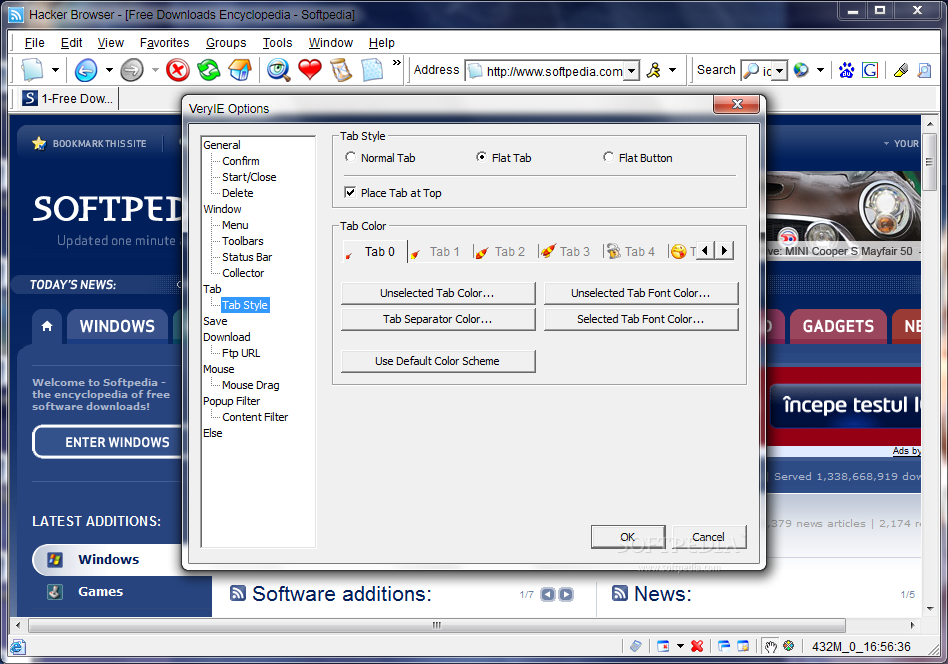
Task: Click the running man go icon
Action: (654, 70)
